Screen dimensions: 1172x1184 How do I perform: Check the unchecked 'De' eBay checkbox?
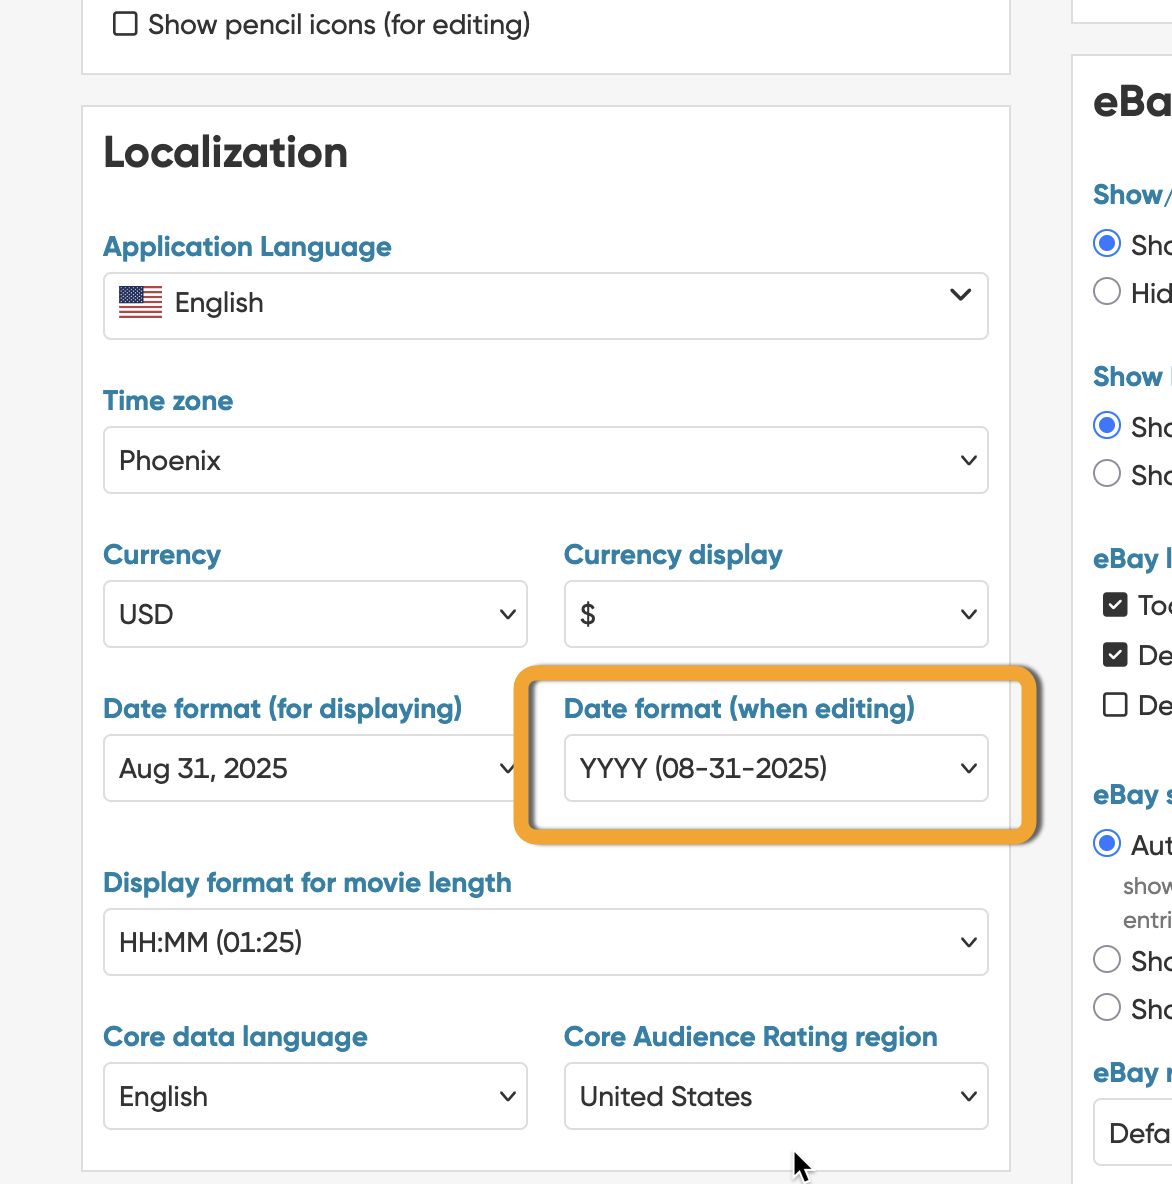[1115, 705]
